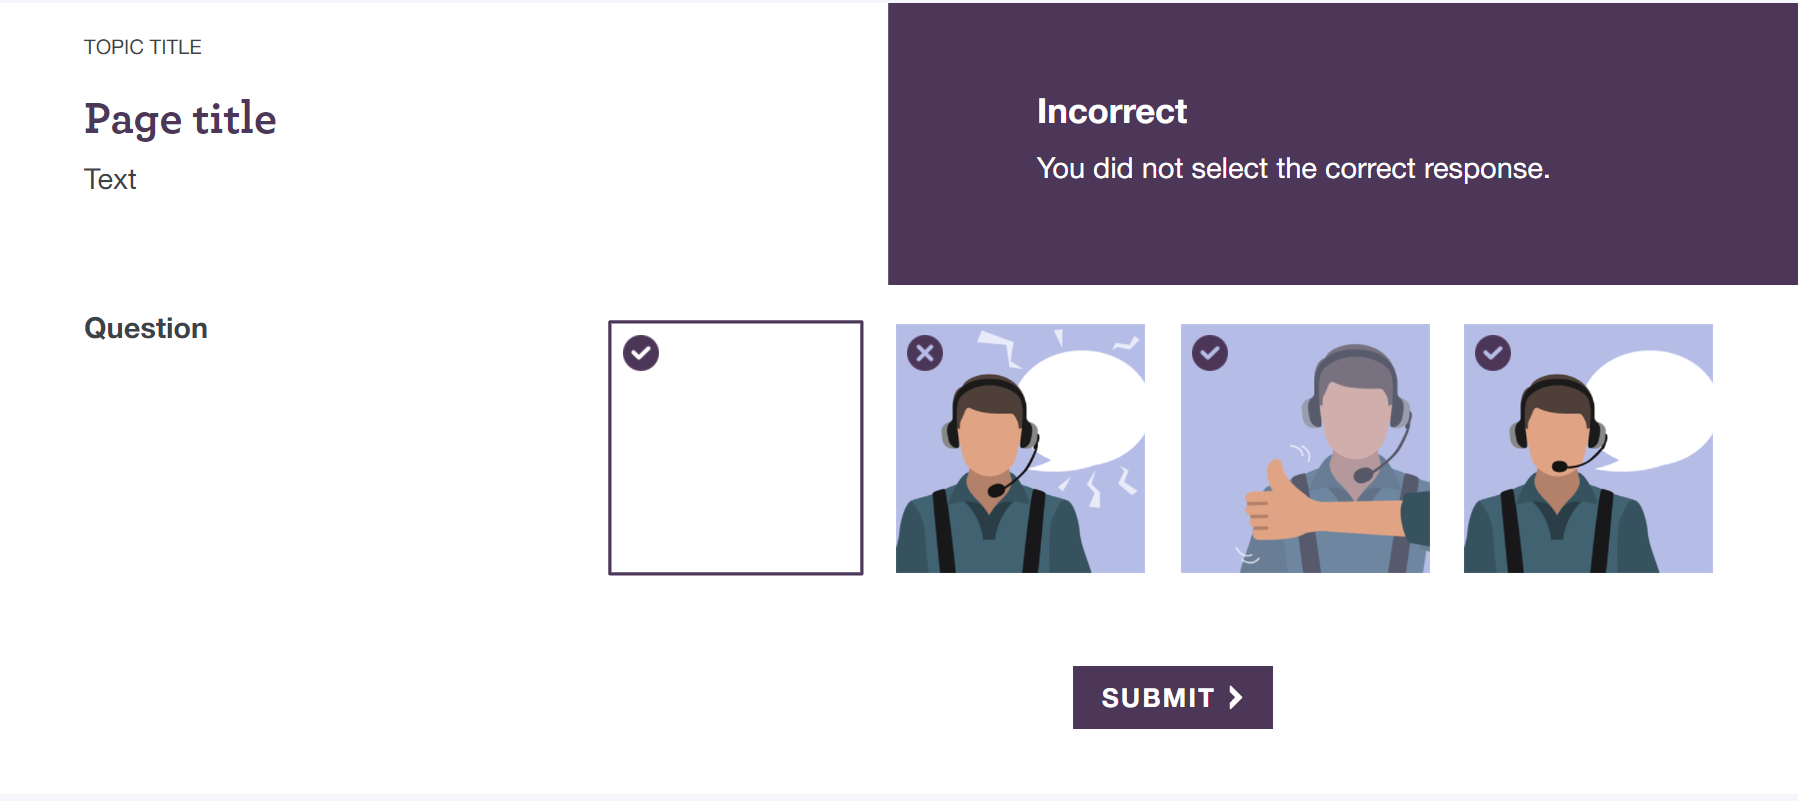Click the checkmark icon on the blank option
1799x801 pixels.
[x=641, y=353]
